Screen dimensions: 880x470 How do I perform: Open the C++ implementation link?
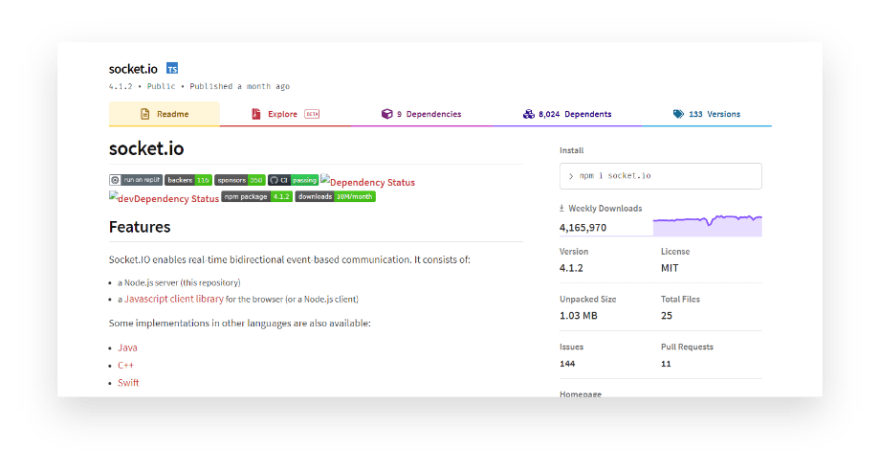point(126,365)
